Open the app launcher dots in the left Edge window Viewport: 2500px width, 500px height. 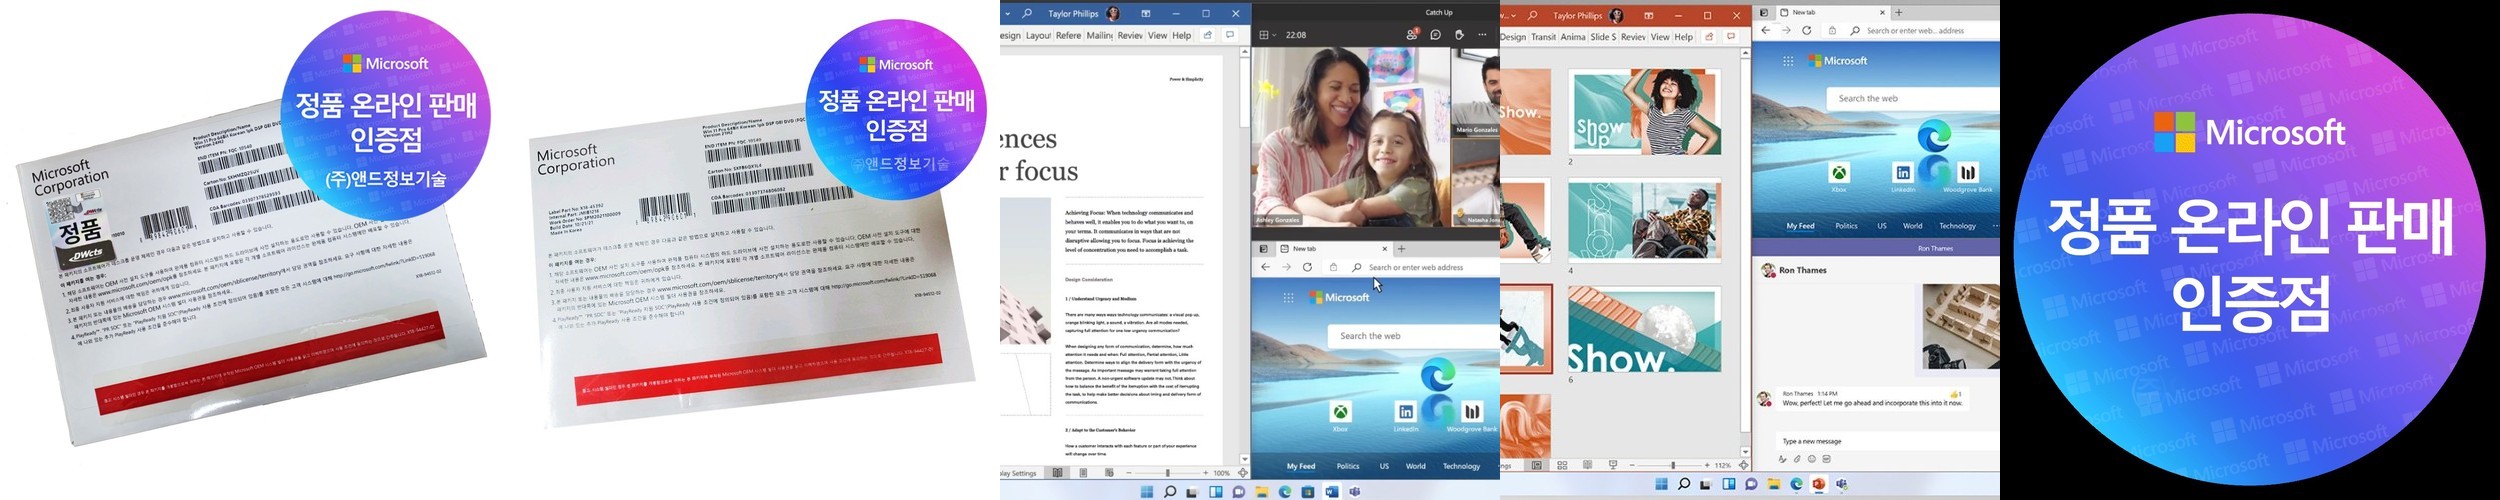[1289, 298]
